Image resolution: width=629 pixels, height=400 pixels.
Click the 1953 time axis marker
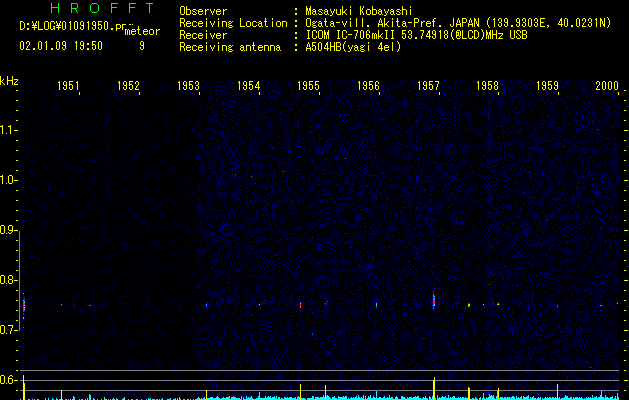[188, 85]
